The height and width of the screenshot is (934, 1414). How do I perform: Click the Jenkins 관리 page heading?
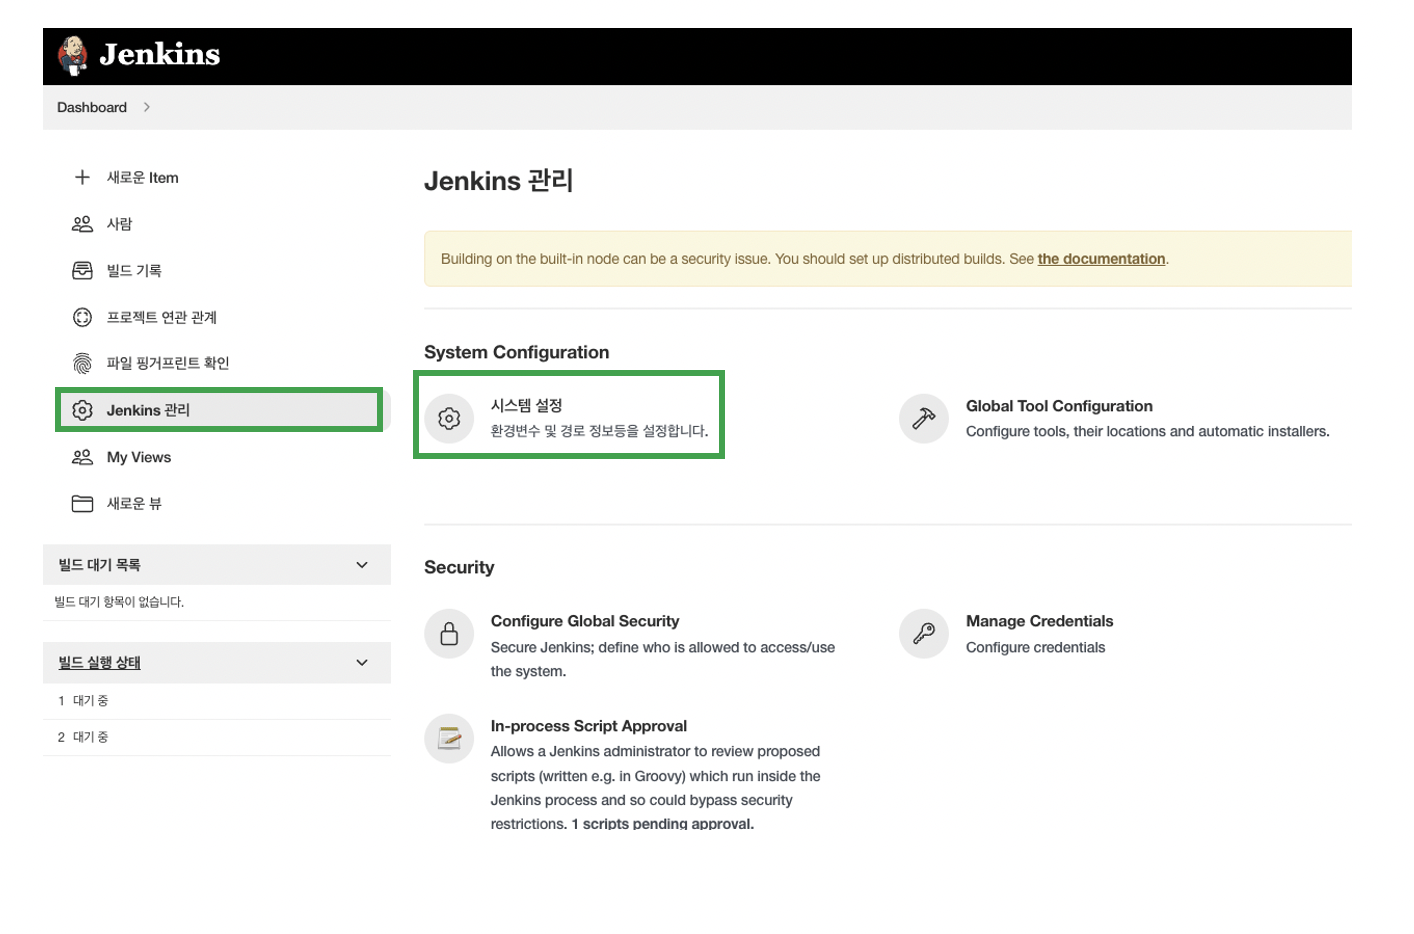(498, 181)
